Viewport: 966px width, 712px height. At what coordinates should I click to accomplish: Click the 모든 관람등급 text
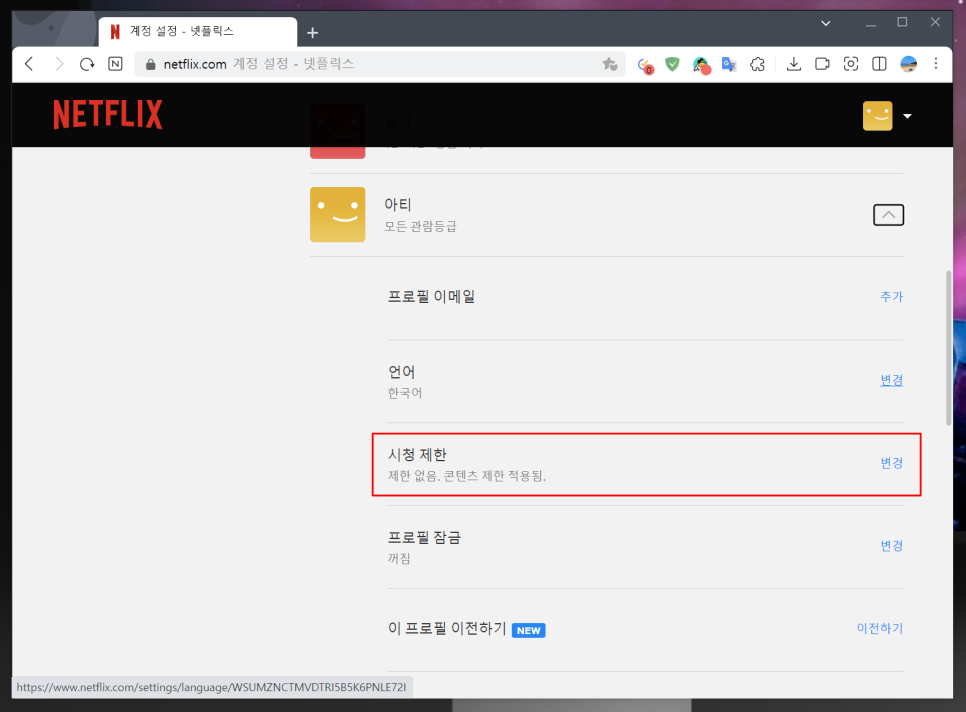pos(421,227)
